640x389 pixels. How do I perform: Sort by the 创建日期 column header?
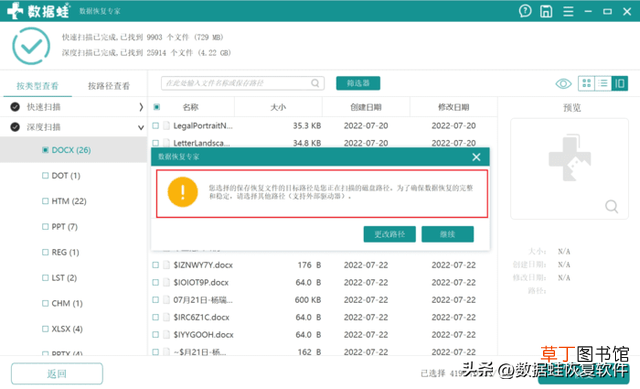coord(366,107)
